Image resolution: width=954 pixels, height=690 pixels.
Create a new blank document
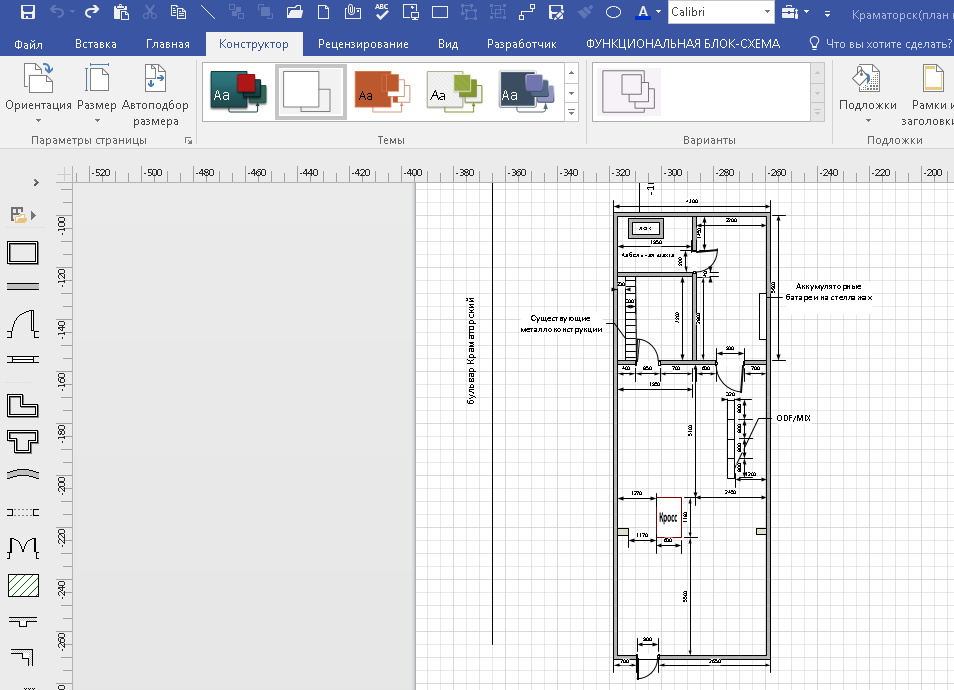(324, 12)
